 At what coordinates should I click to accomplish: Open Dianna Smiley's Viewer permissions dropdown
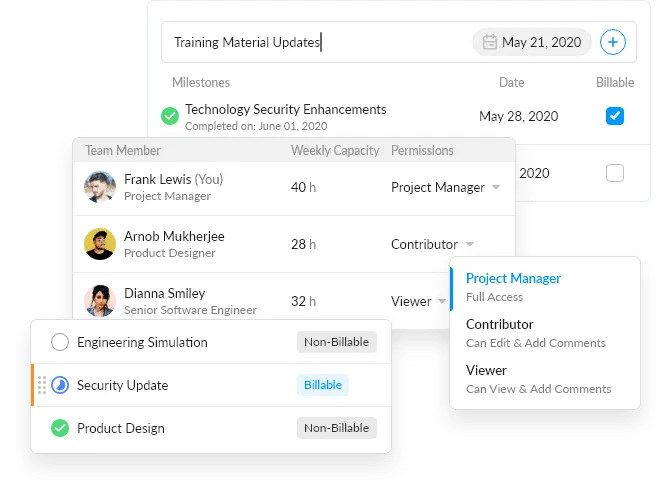pos(419,301)
